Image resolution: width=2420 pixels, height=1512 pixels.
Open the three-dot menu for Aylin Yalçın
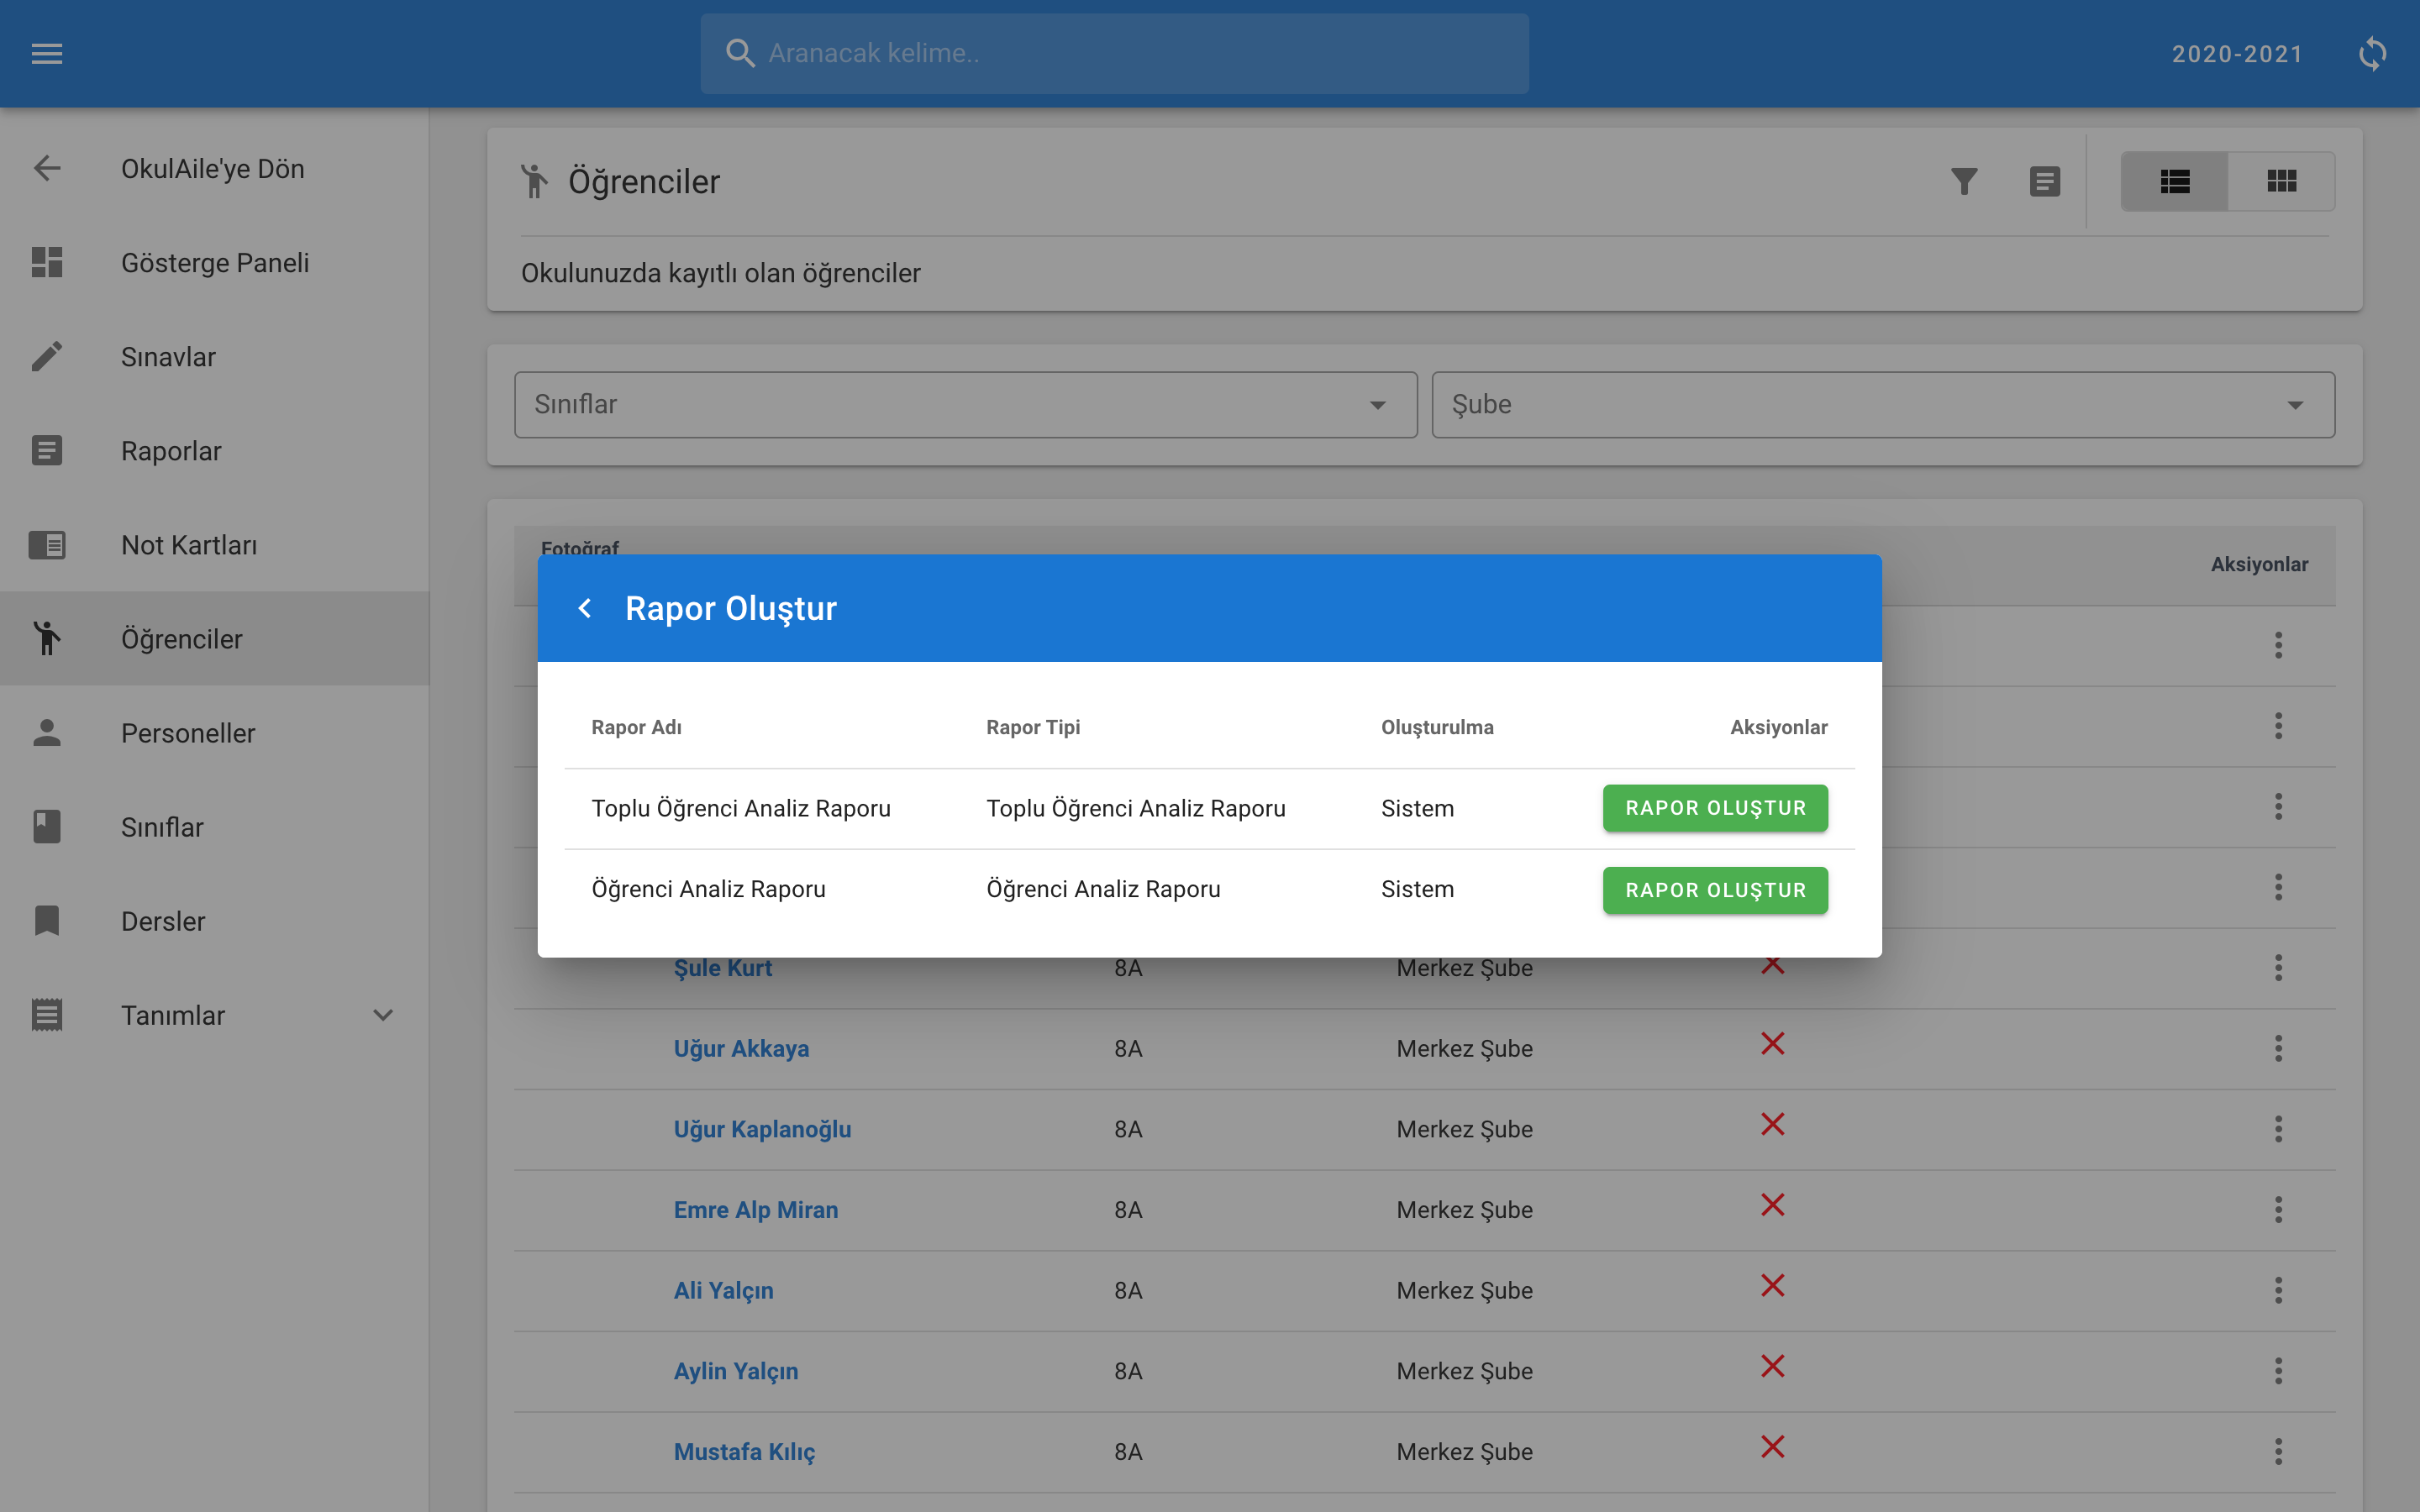pos(2279,1371)
